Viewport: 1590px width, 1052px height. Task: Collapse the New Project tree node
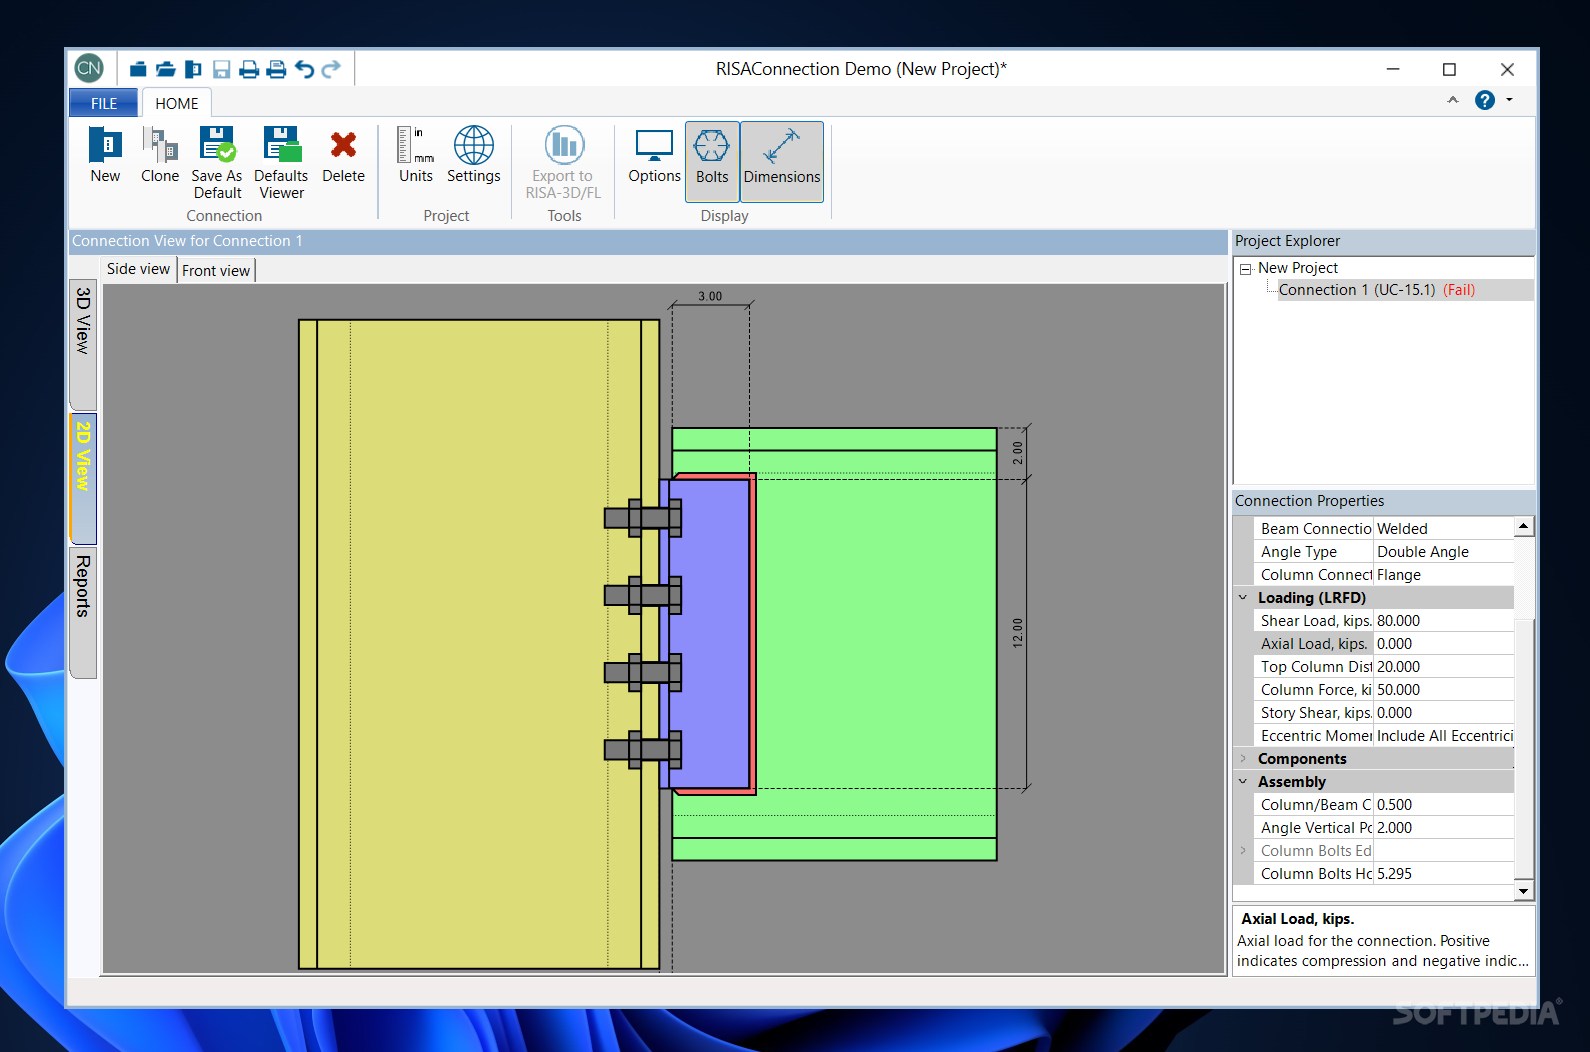click(x=1245, y=269)
